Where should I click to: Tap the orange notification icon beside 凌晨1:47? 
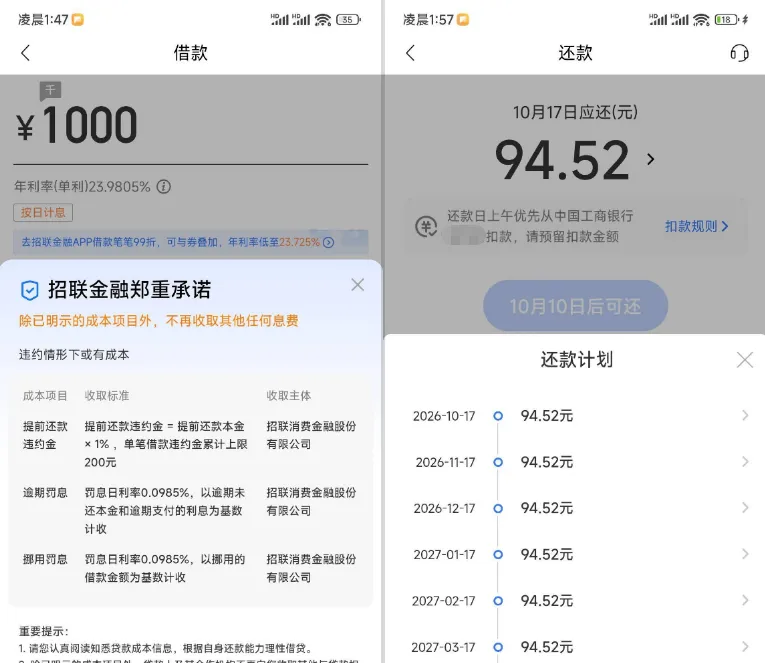click(x=78, y=20)
